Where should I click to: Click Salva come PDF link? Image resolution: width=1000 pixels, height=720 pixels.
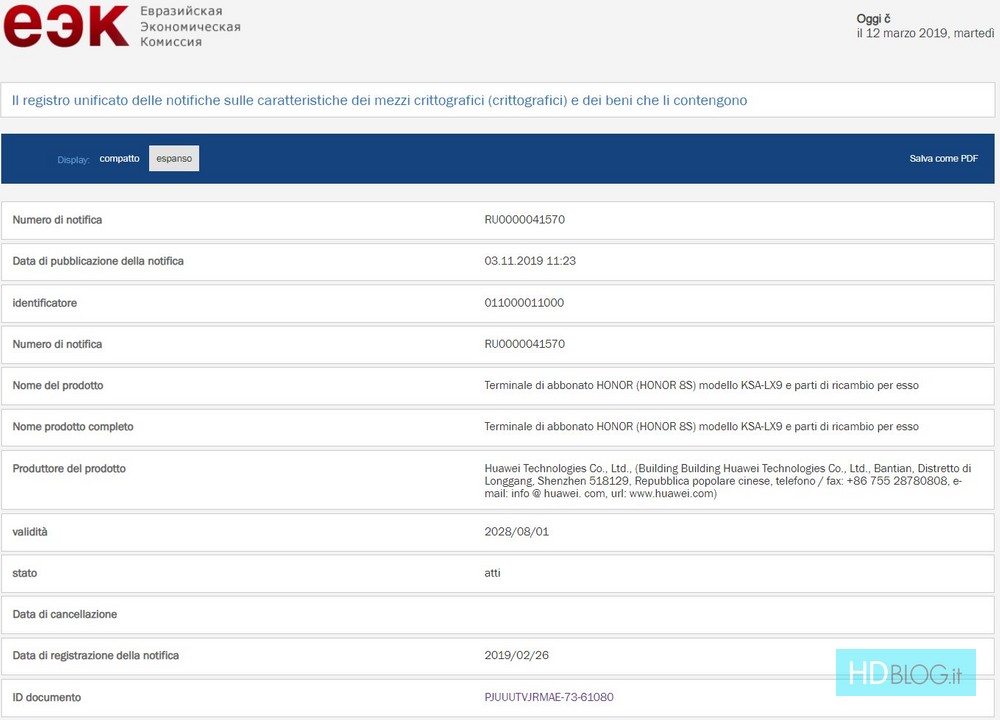(x=943, y=158)
